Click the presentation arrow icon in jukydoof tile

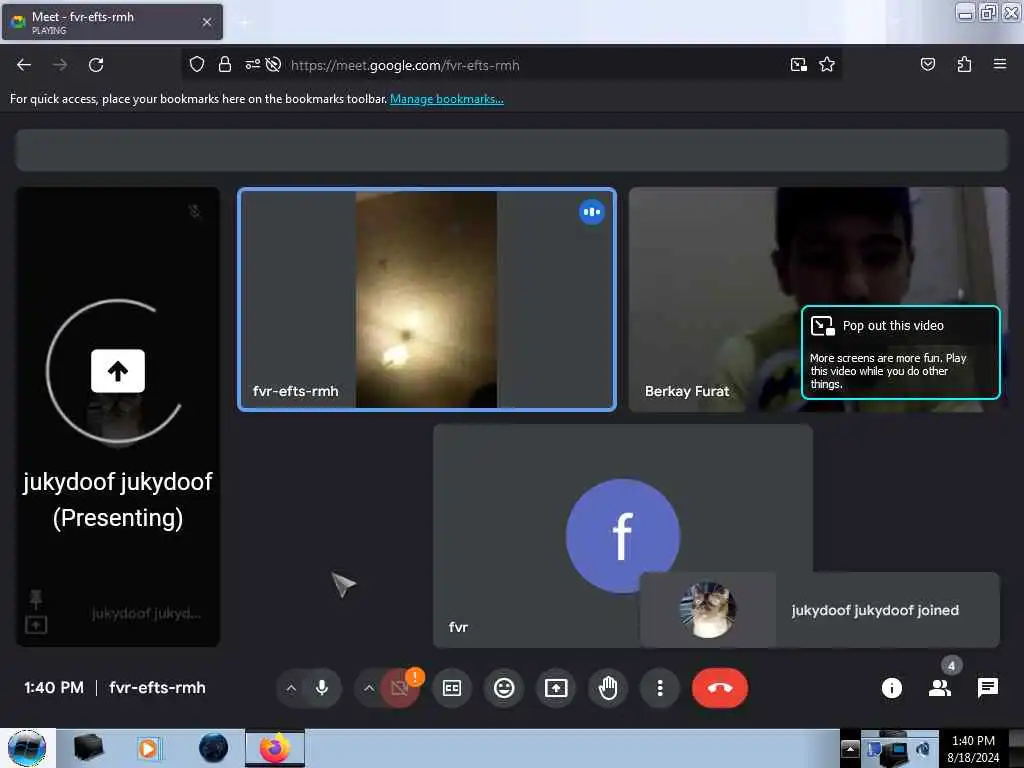[x=118, y=371]
